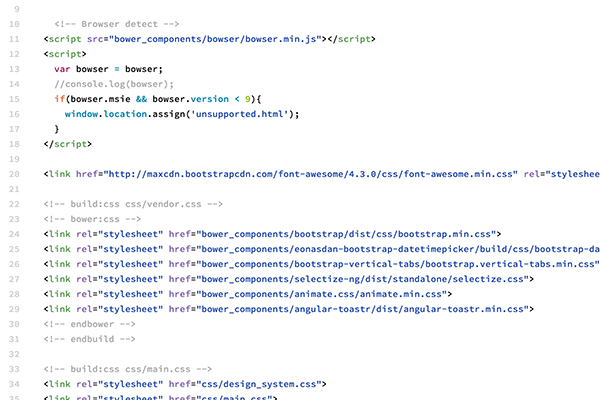600x400 pixels.
Task: Click the angular-toastr.min.css href path
Action: click(x=362, y=309)
